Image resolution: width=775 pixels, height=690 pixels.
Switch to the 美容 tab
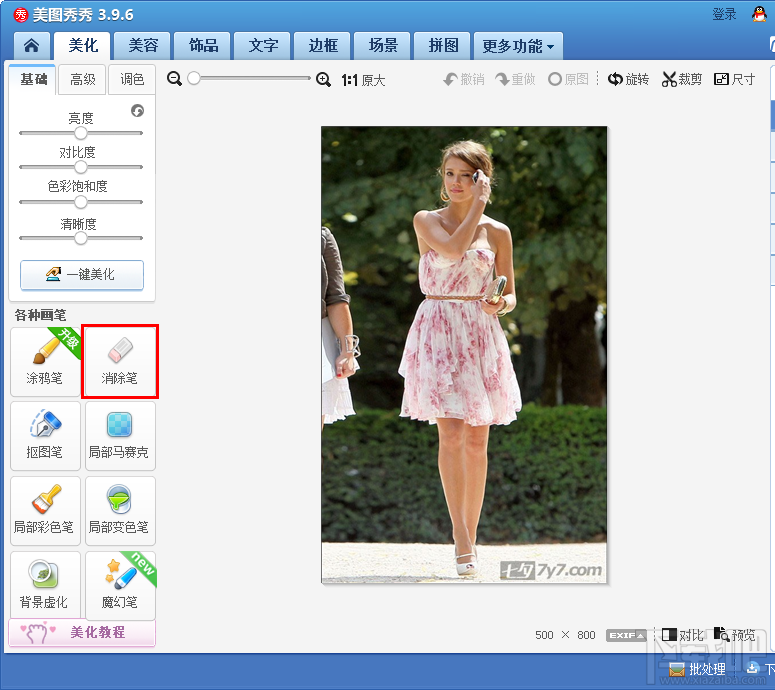[143, 46]
